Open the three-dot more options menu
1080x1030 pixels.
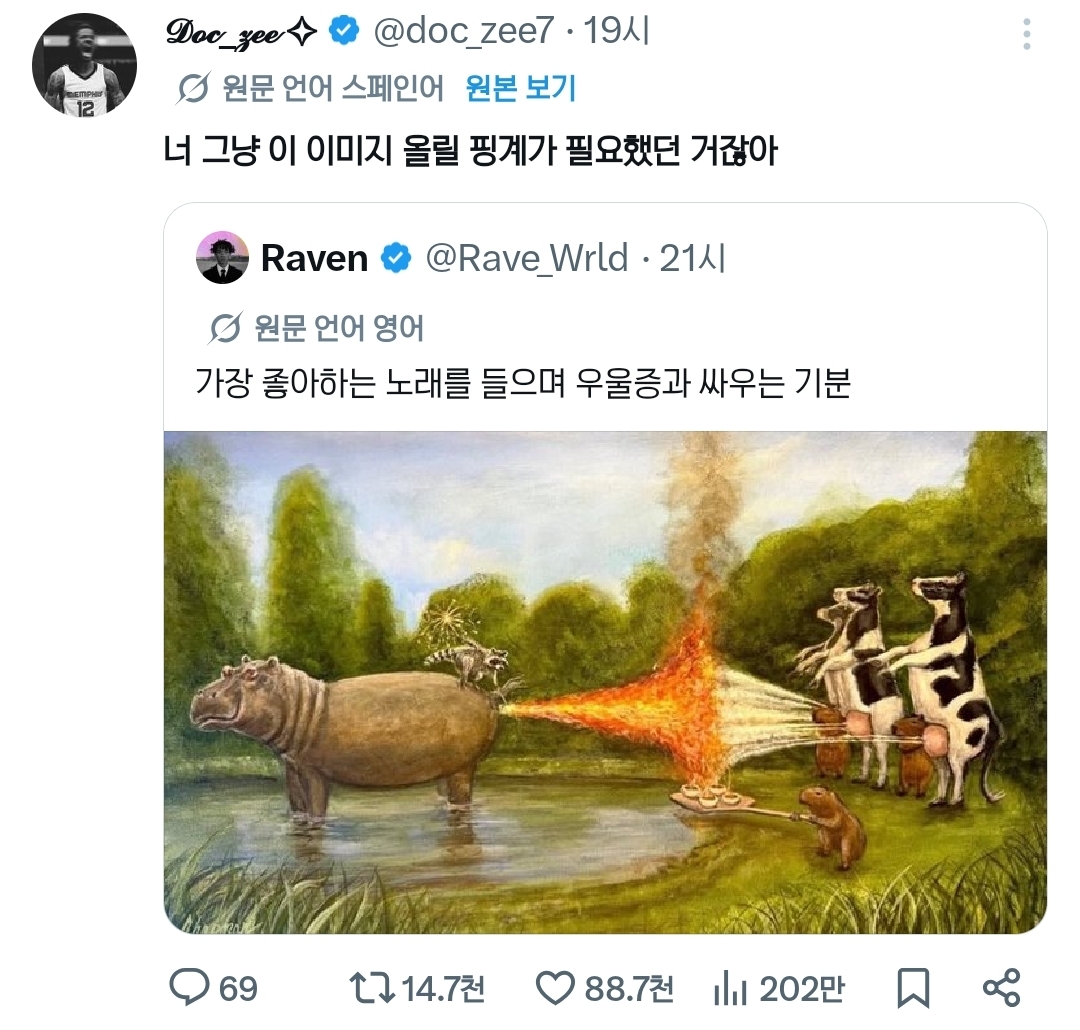1026,34
